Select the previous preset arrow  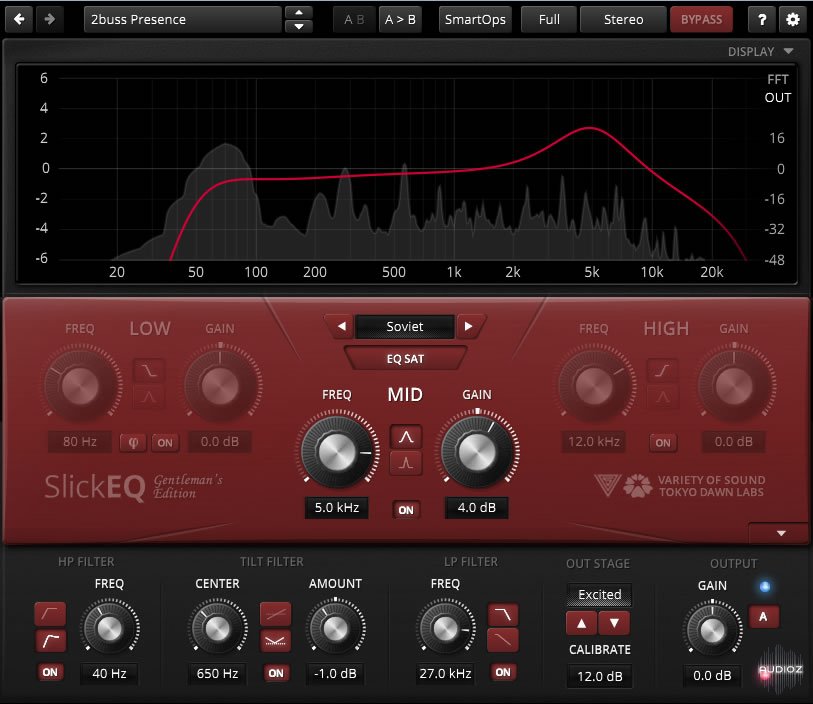tap(299, 12)
